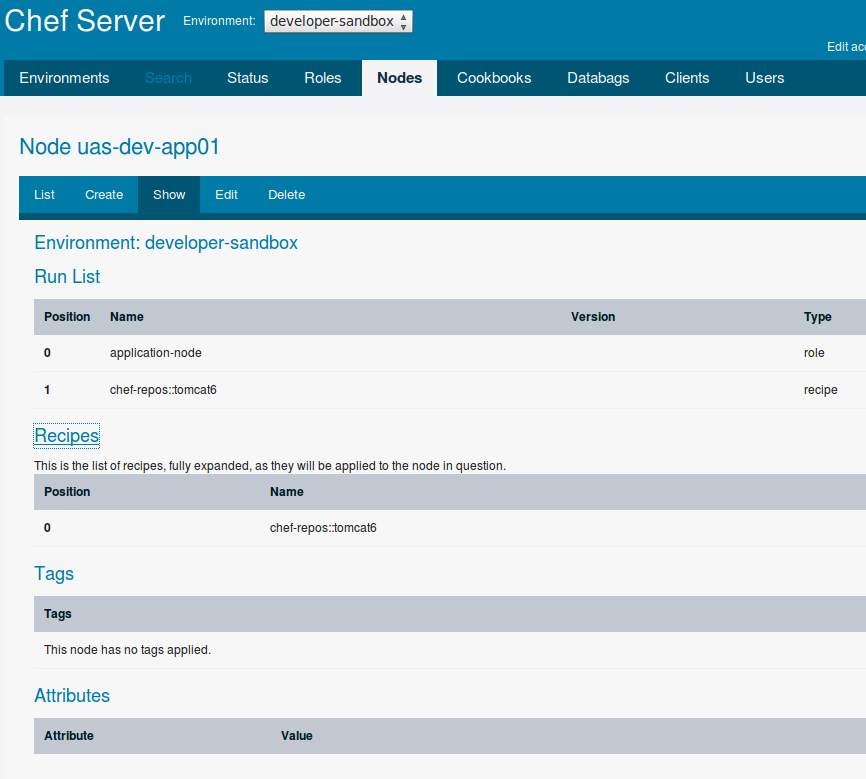
Task: Click the Edit account link
Action: (846, 47)
